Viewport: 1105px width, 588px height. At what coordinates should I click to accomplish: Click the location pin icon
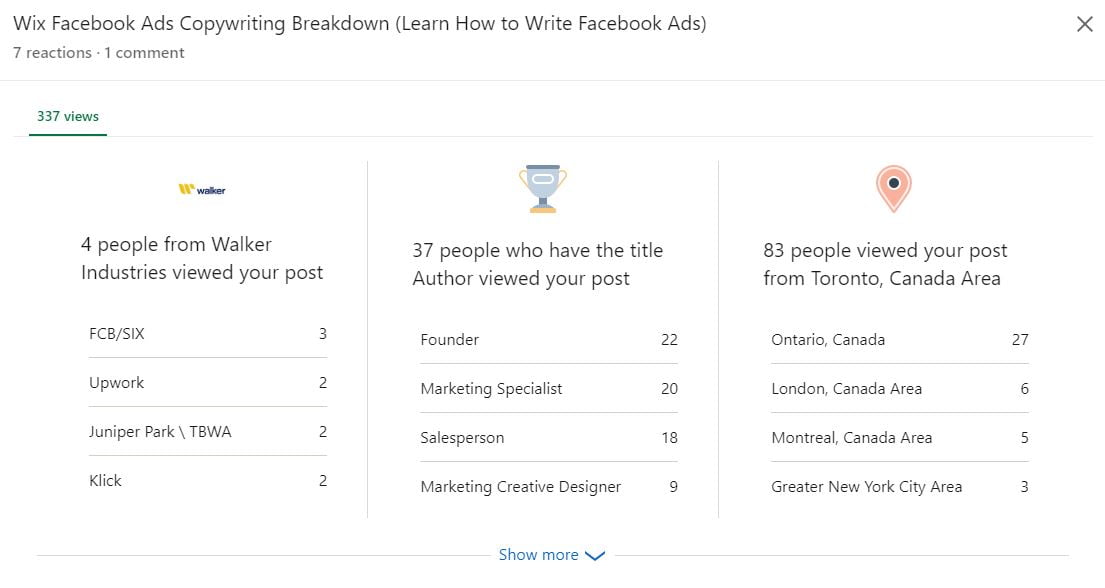894,188
